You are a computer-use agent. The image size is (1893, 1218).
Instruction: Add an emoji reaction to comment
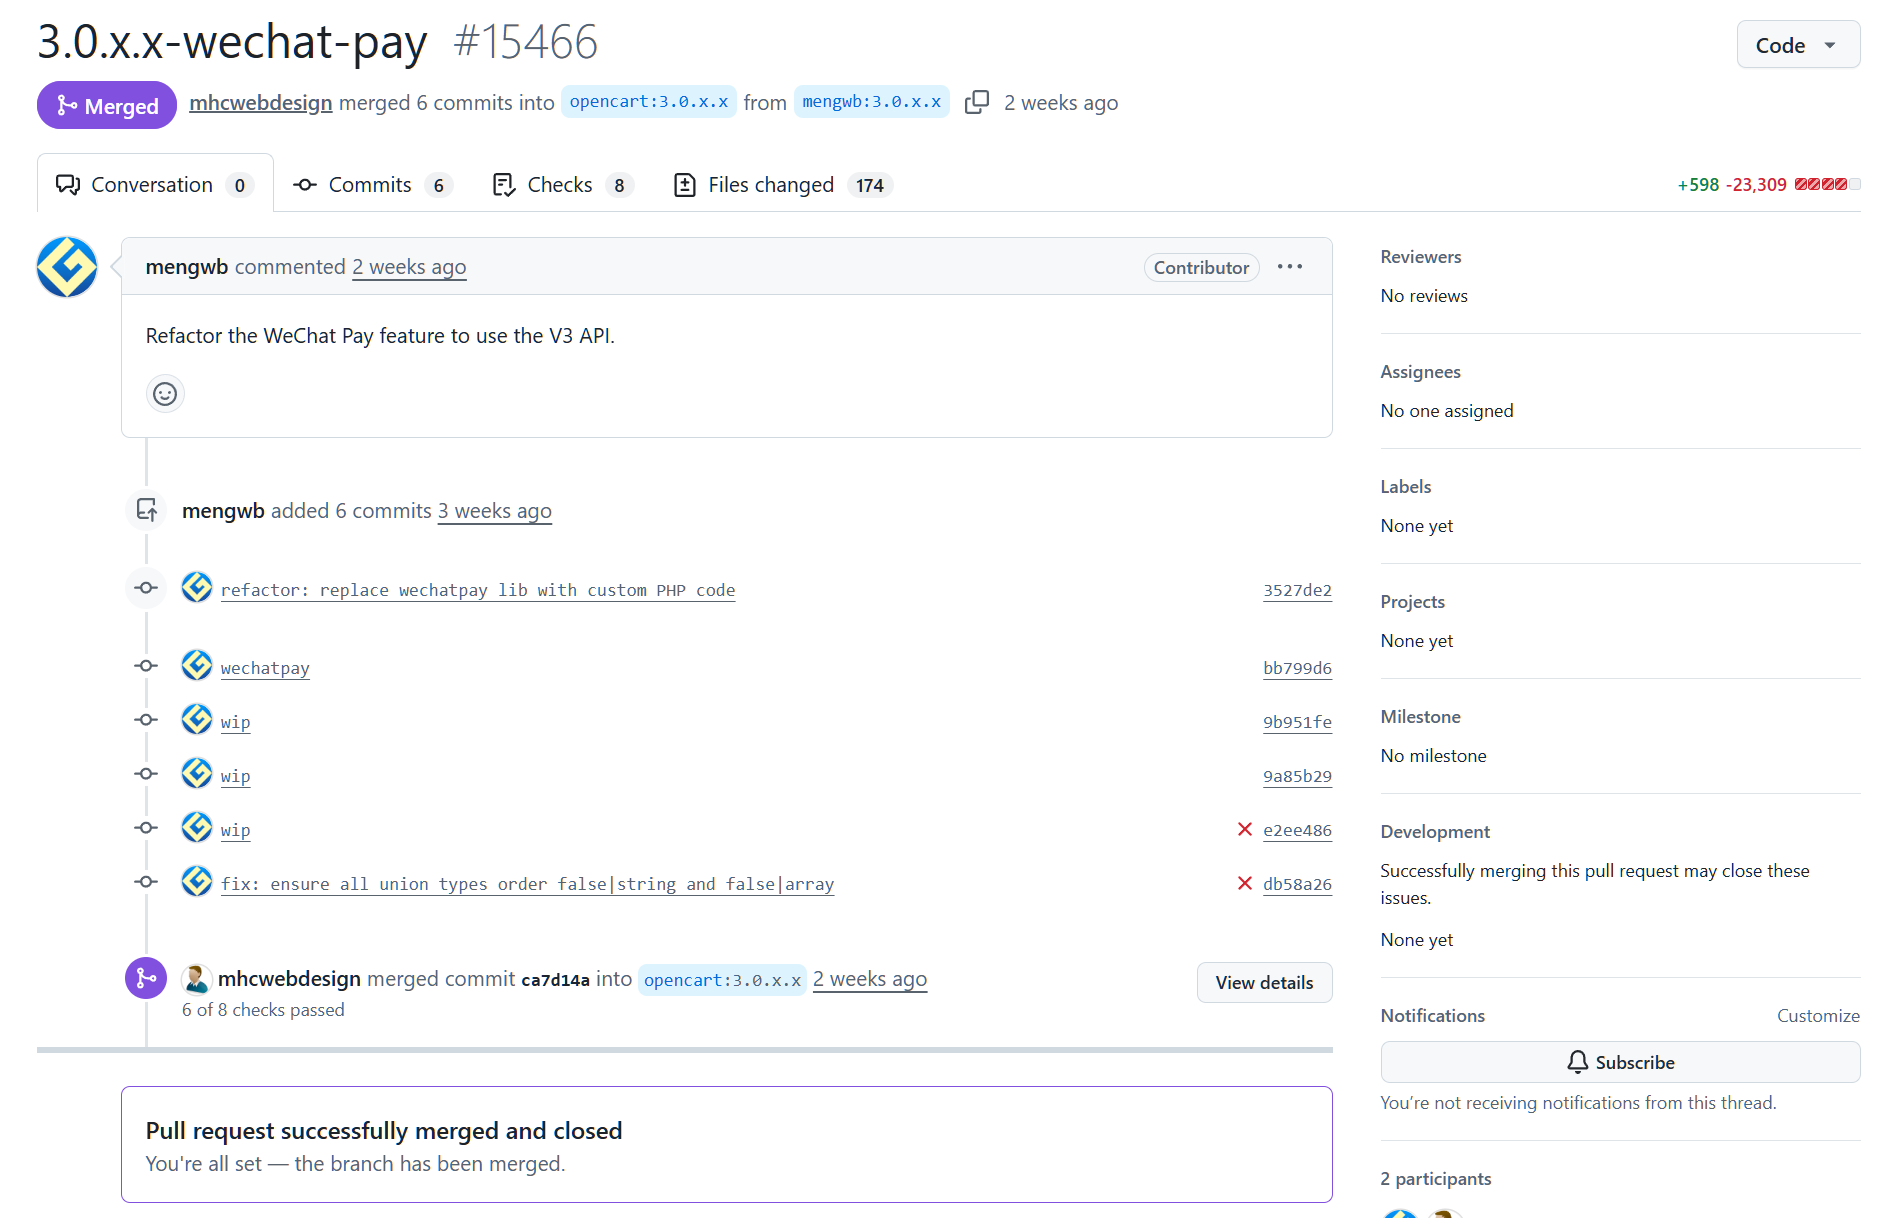165,394
